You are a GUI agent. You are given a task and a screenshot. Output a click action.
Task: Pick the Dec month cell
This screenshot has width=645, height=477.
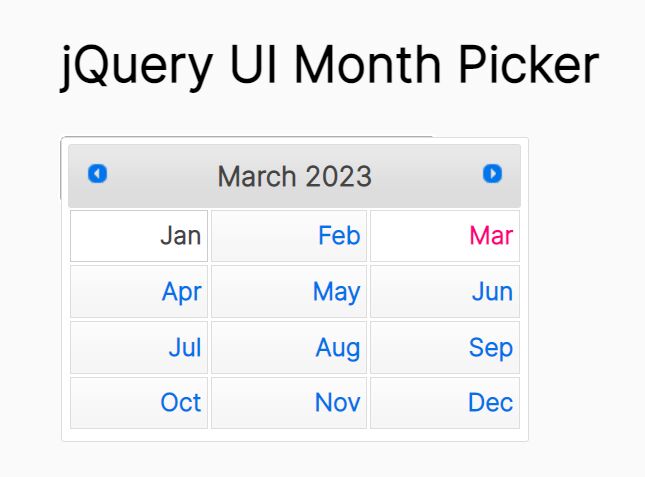(445, 403)
